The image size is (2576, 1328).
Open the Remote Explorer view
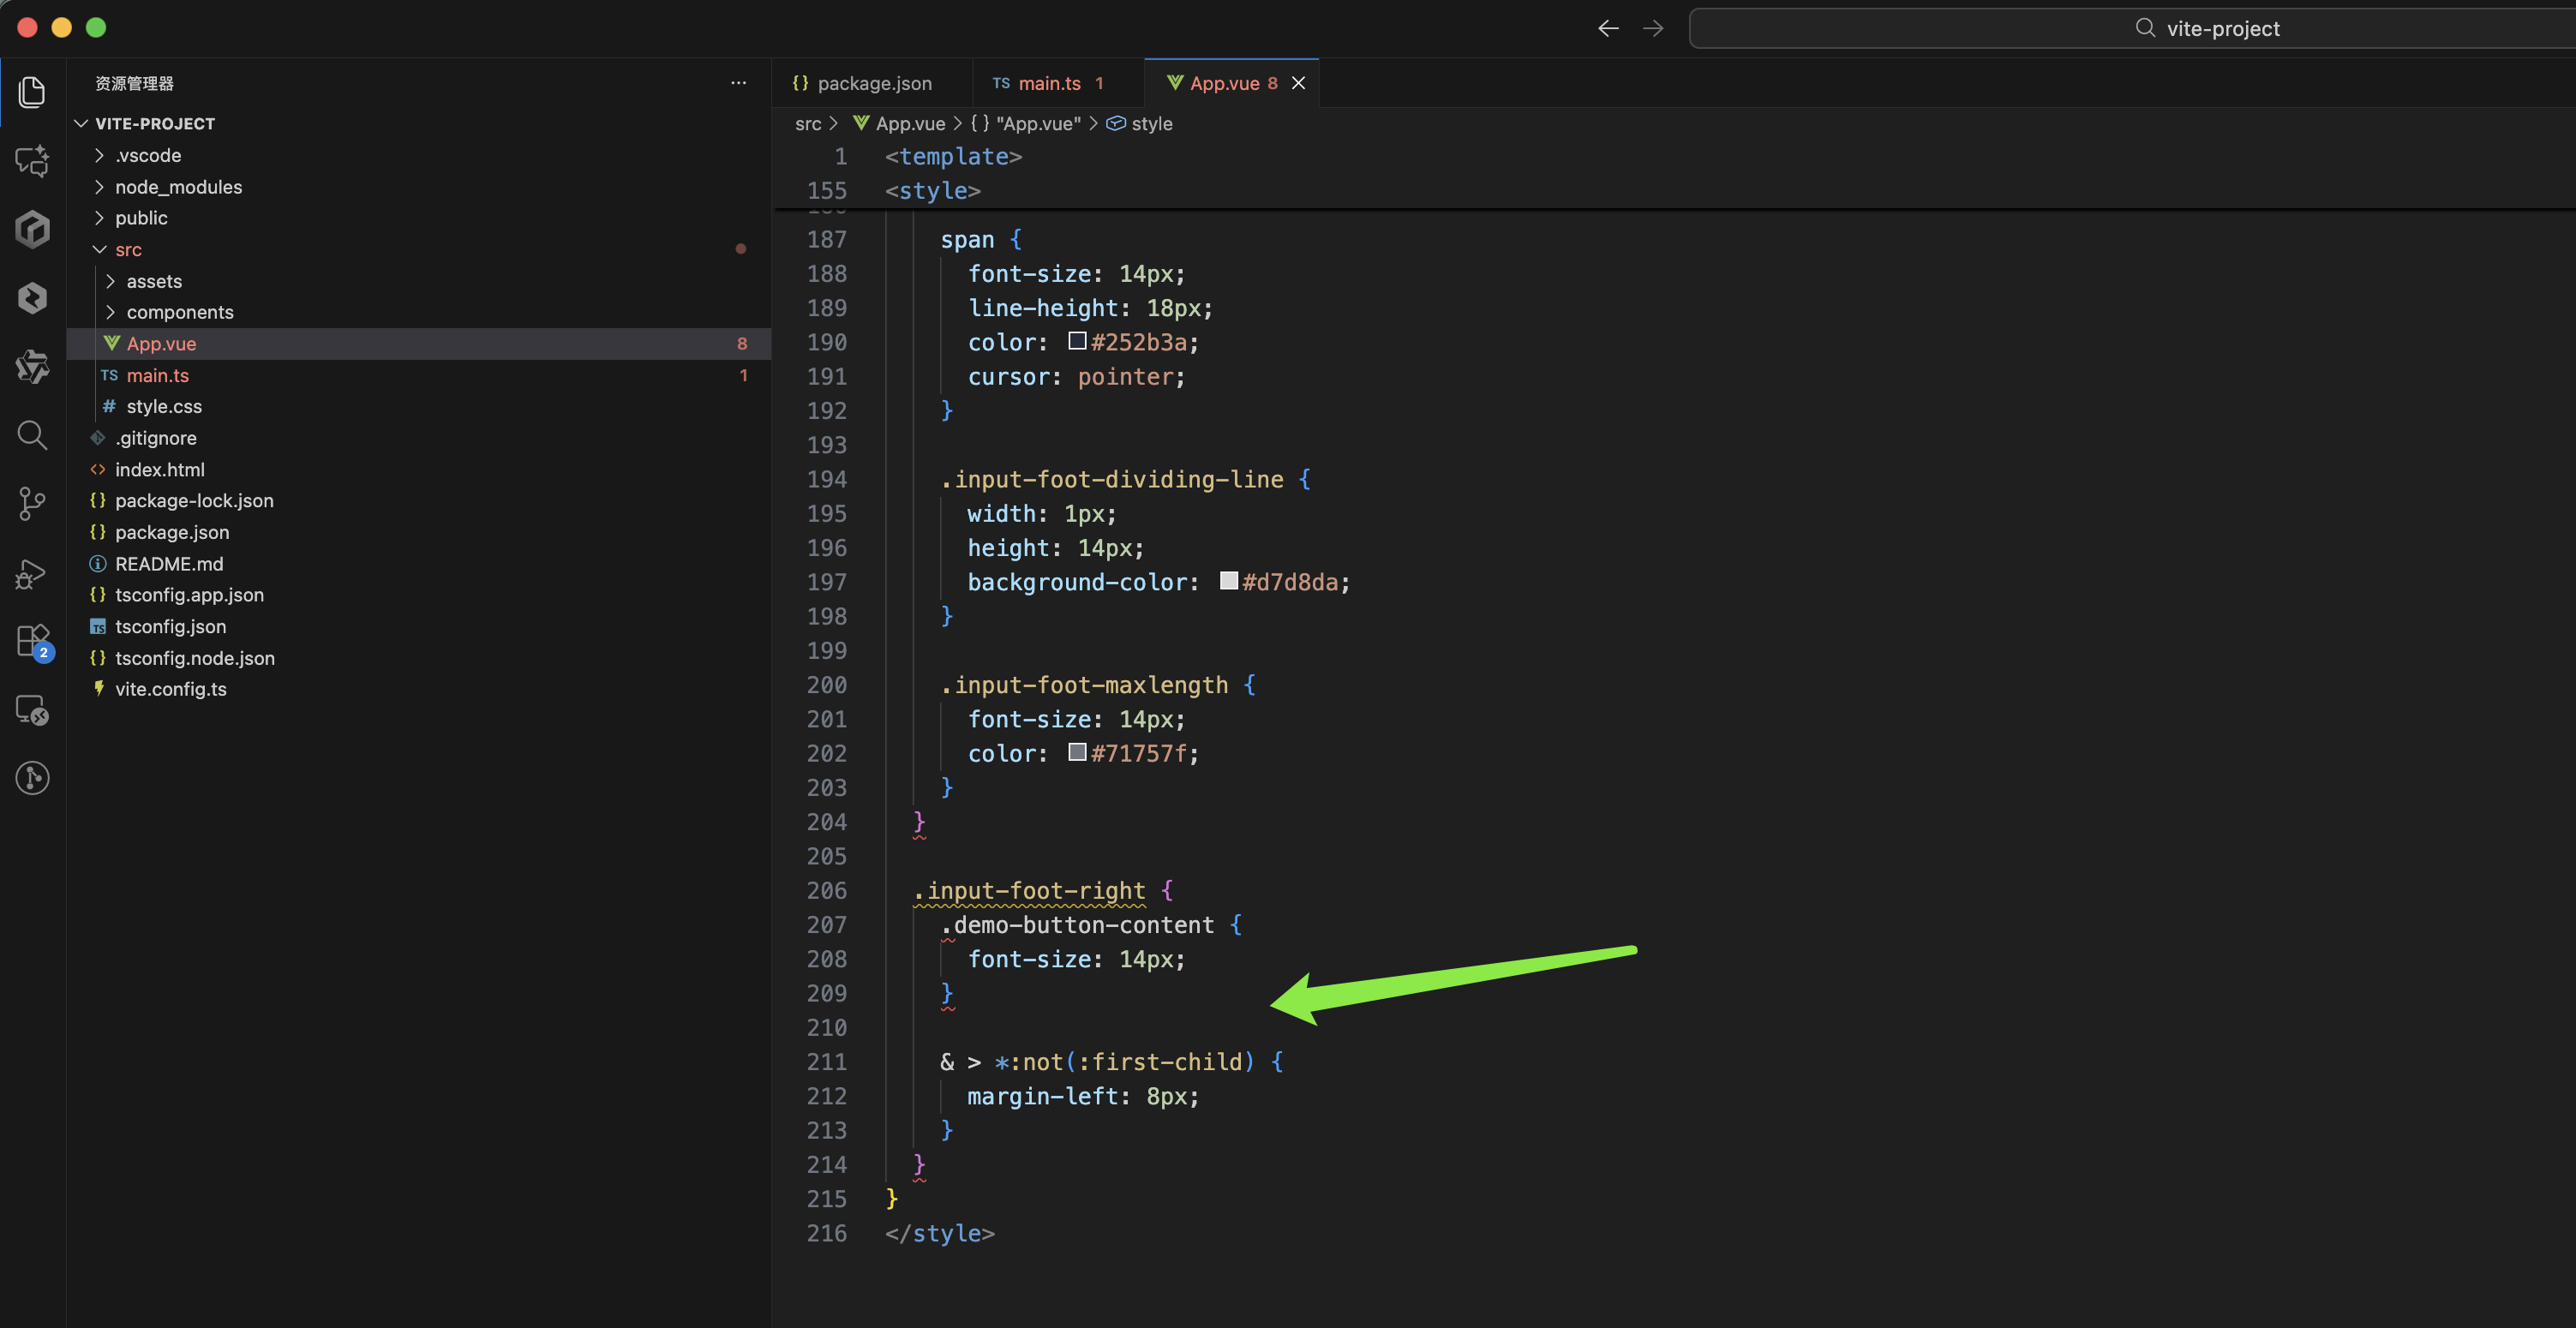pyautogui.click(x=32, y=710)
